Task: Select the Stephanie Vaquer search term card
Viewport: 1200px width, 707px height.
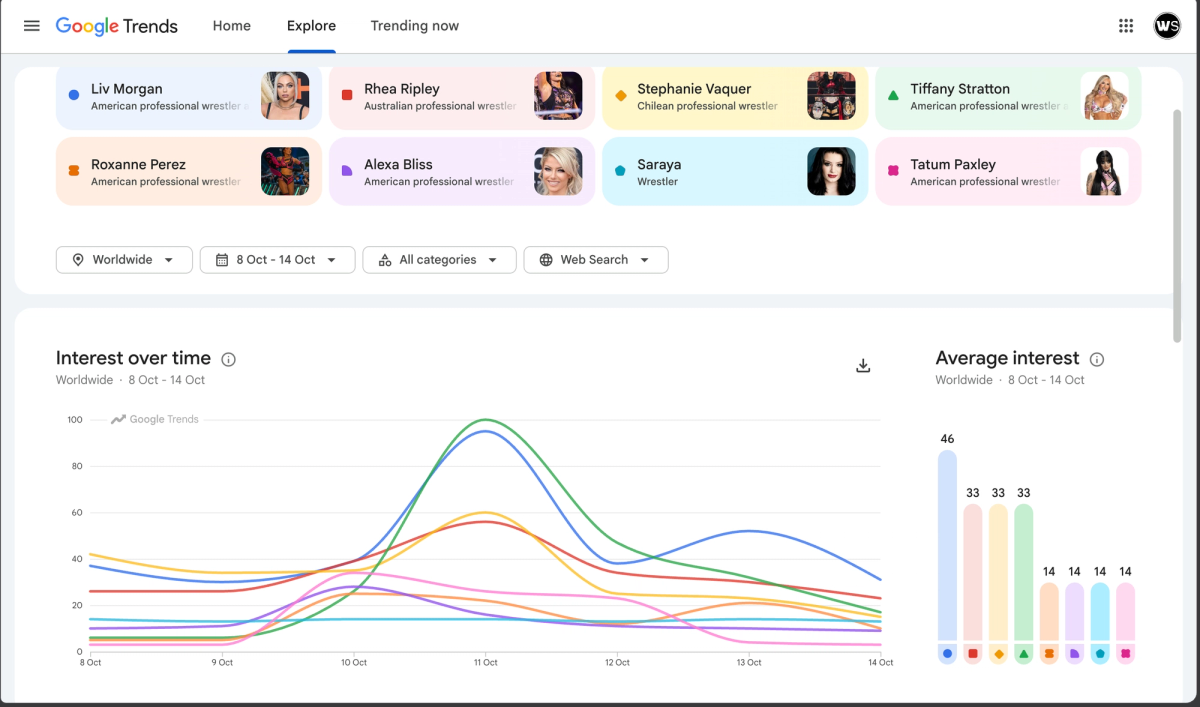Action: click(735, 97)
